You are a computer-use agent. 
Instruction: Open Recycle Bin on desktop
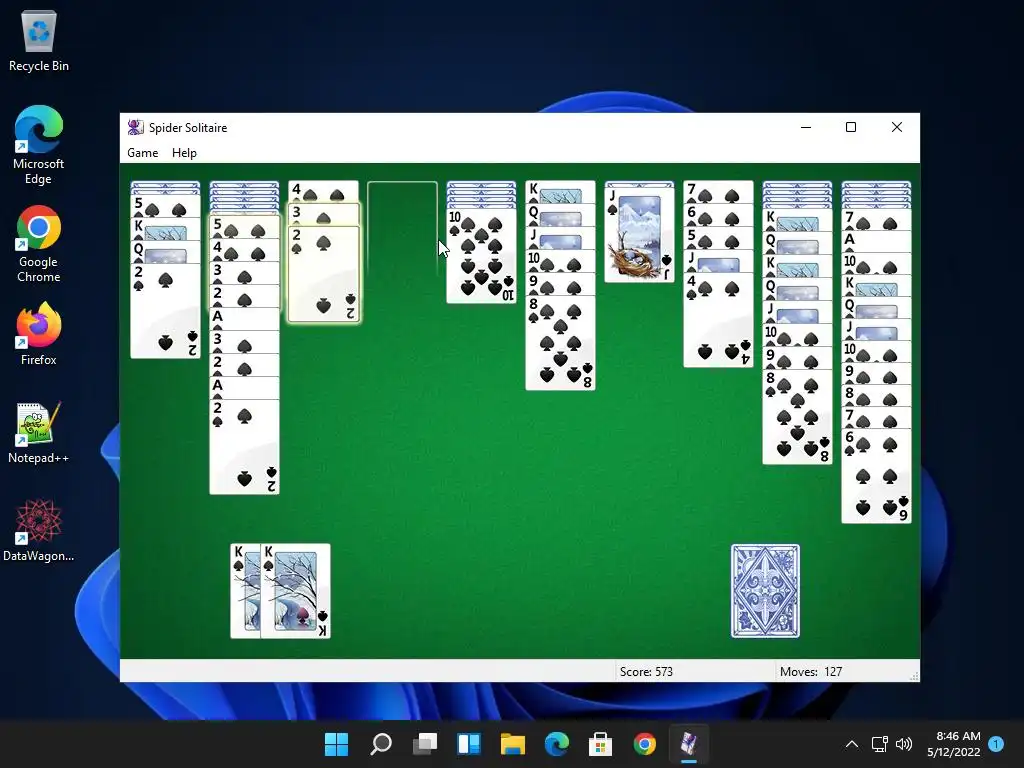pyautogui.click(x=39, y=40)
